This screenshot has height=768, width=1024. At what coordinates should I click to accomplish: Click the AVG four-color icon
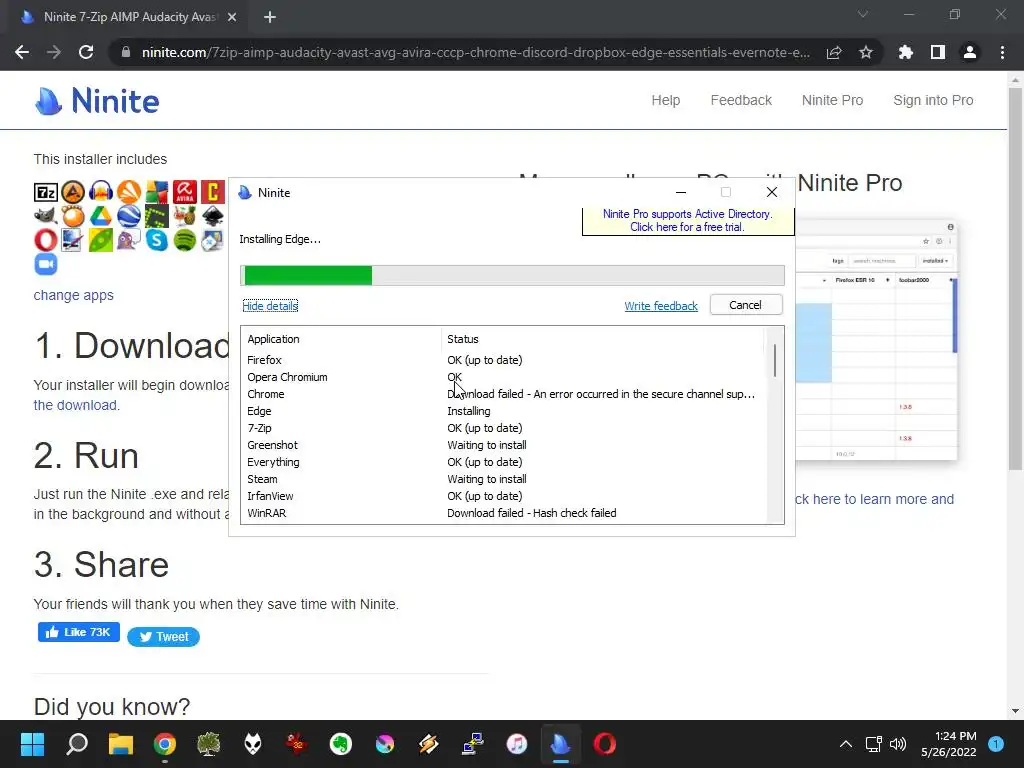pyautogui.click(x=157, y=192)
